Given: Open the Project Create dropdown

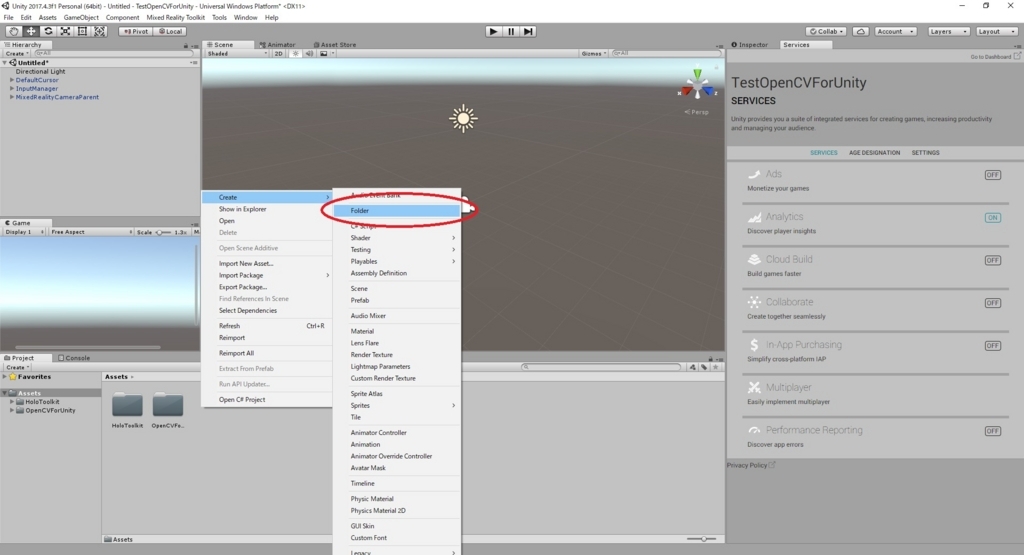Looking at the screenshot, I should pos(18,368).
